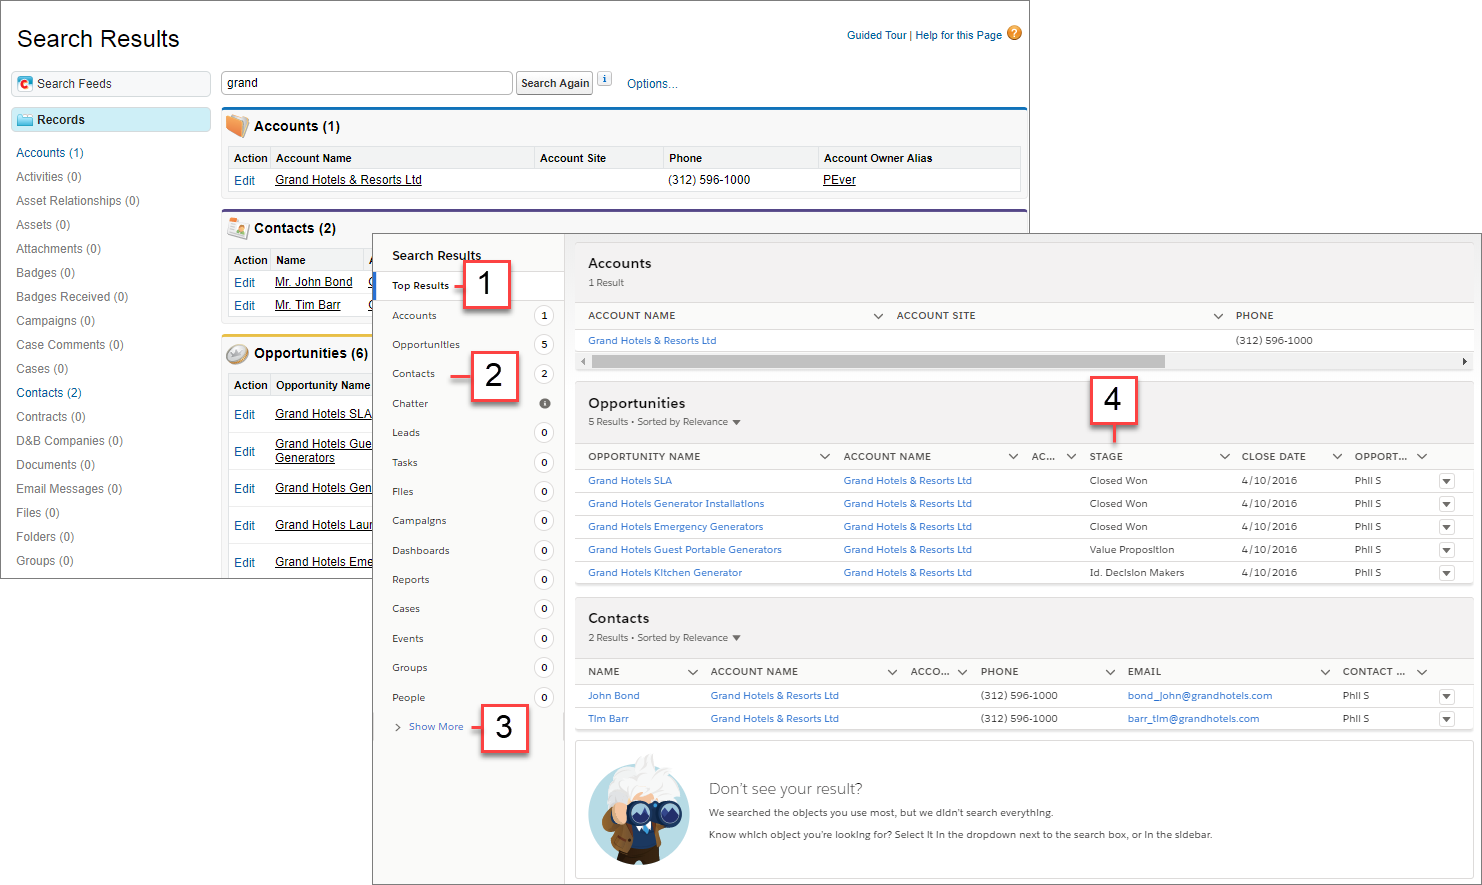This screenshot has width=1482, height=885.
Task: Click the Value Proposition stage cell
Action: 1132,550
